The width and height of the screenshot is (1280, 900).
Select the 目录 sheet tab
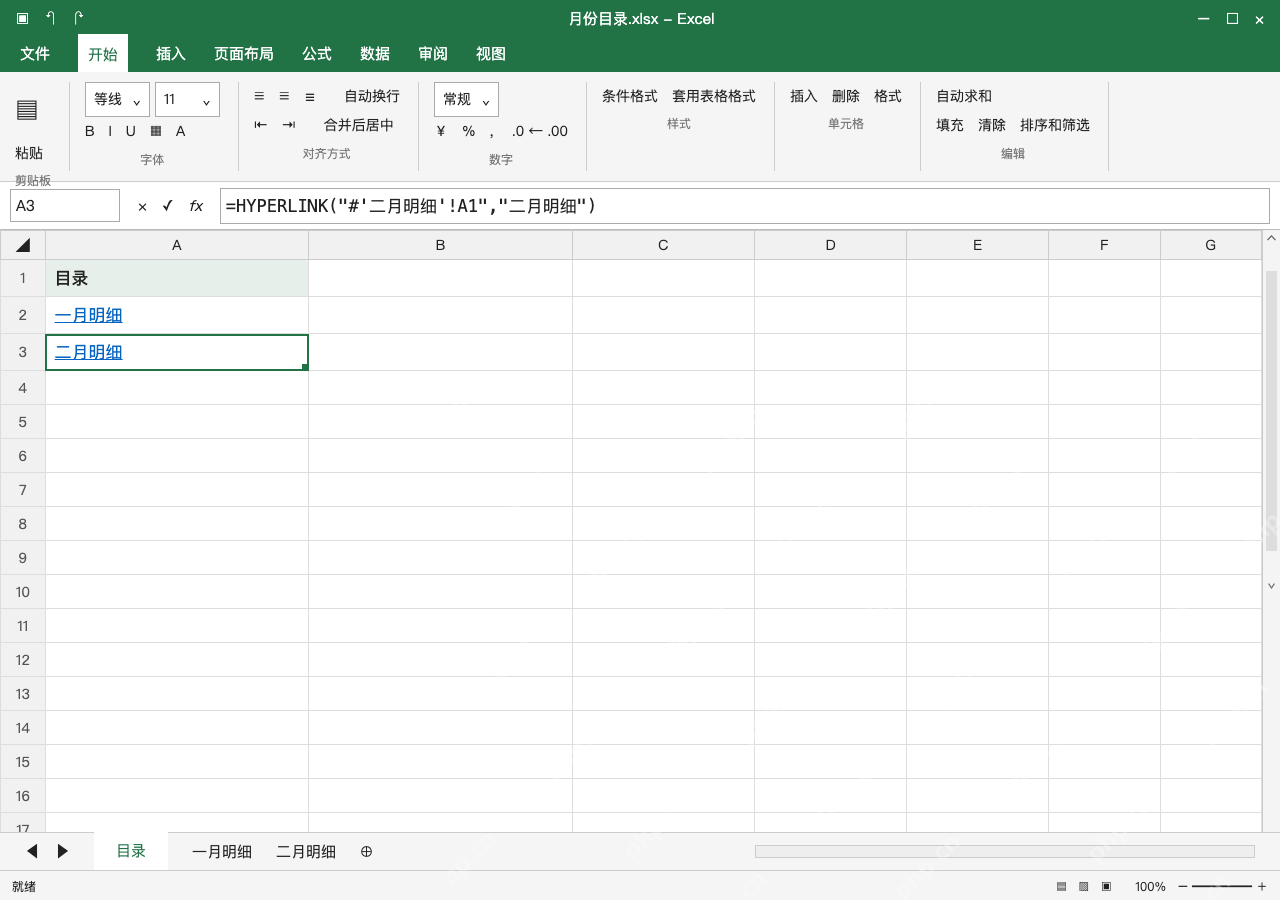tap(131, 851)
